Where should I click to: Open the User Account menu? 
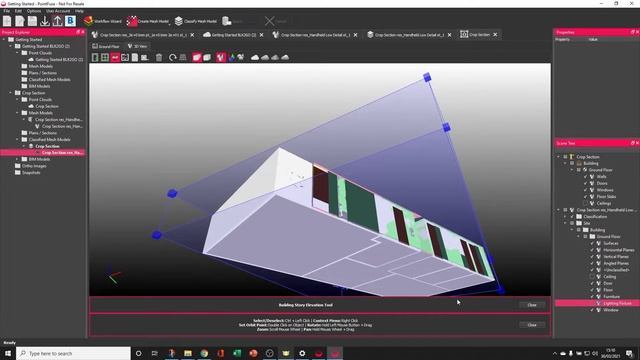[x=58, y=11]
